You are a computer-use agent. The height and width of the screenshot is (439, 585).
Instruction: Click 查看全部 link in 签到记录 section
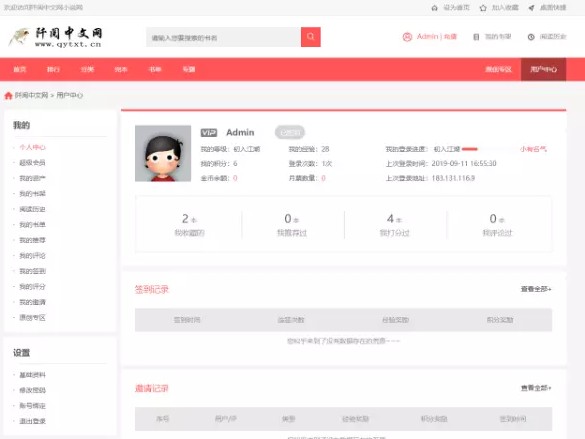point(536,289)
